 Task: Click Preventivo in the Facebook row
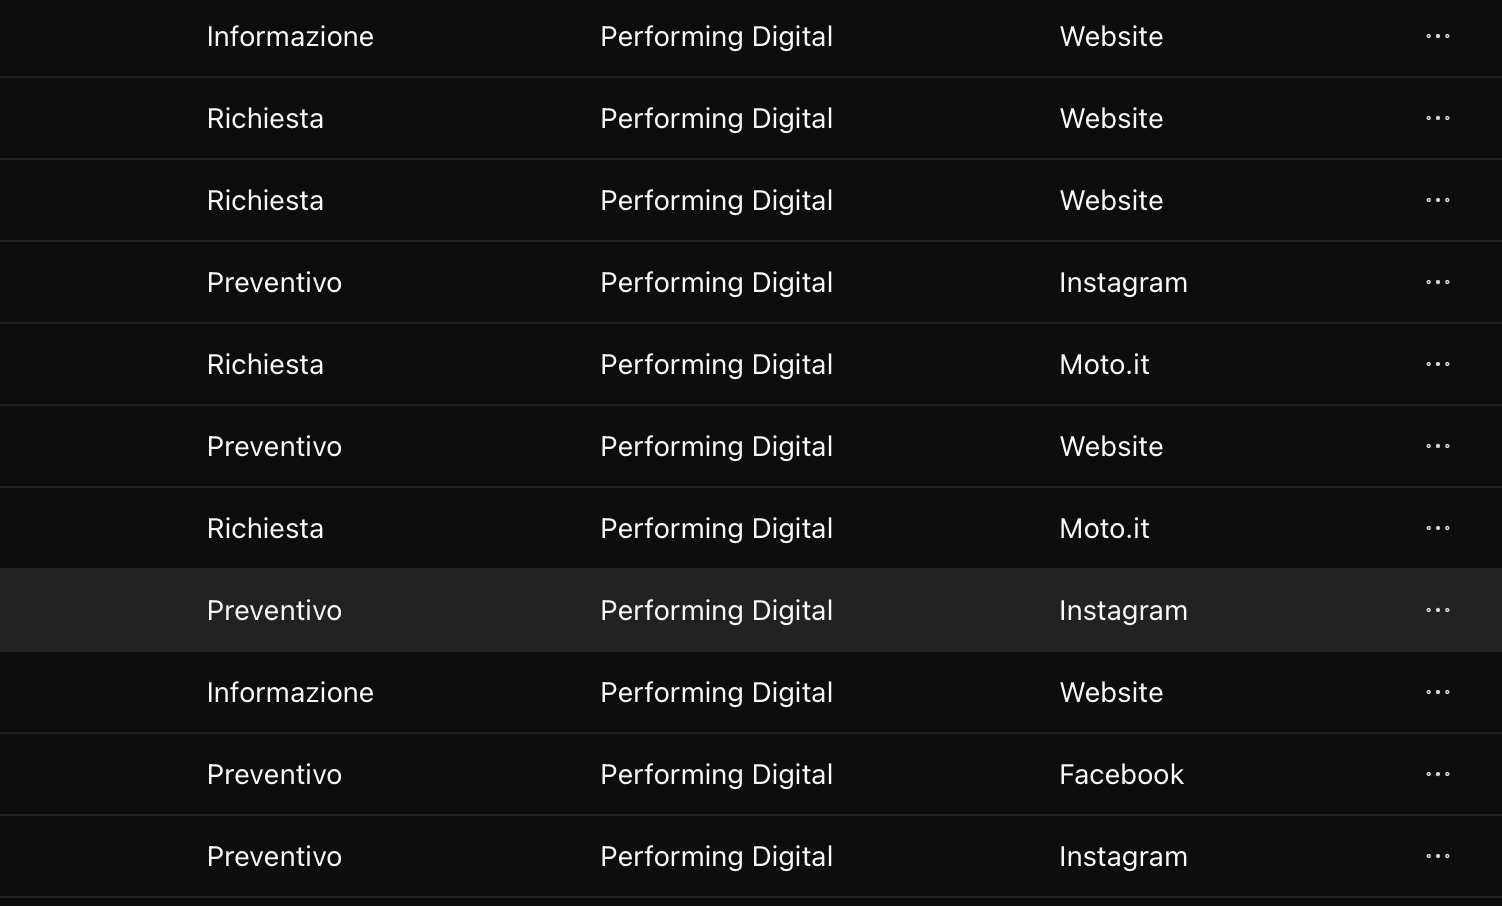(274, 774)
